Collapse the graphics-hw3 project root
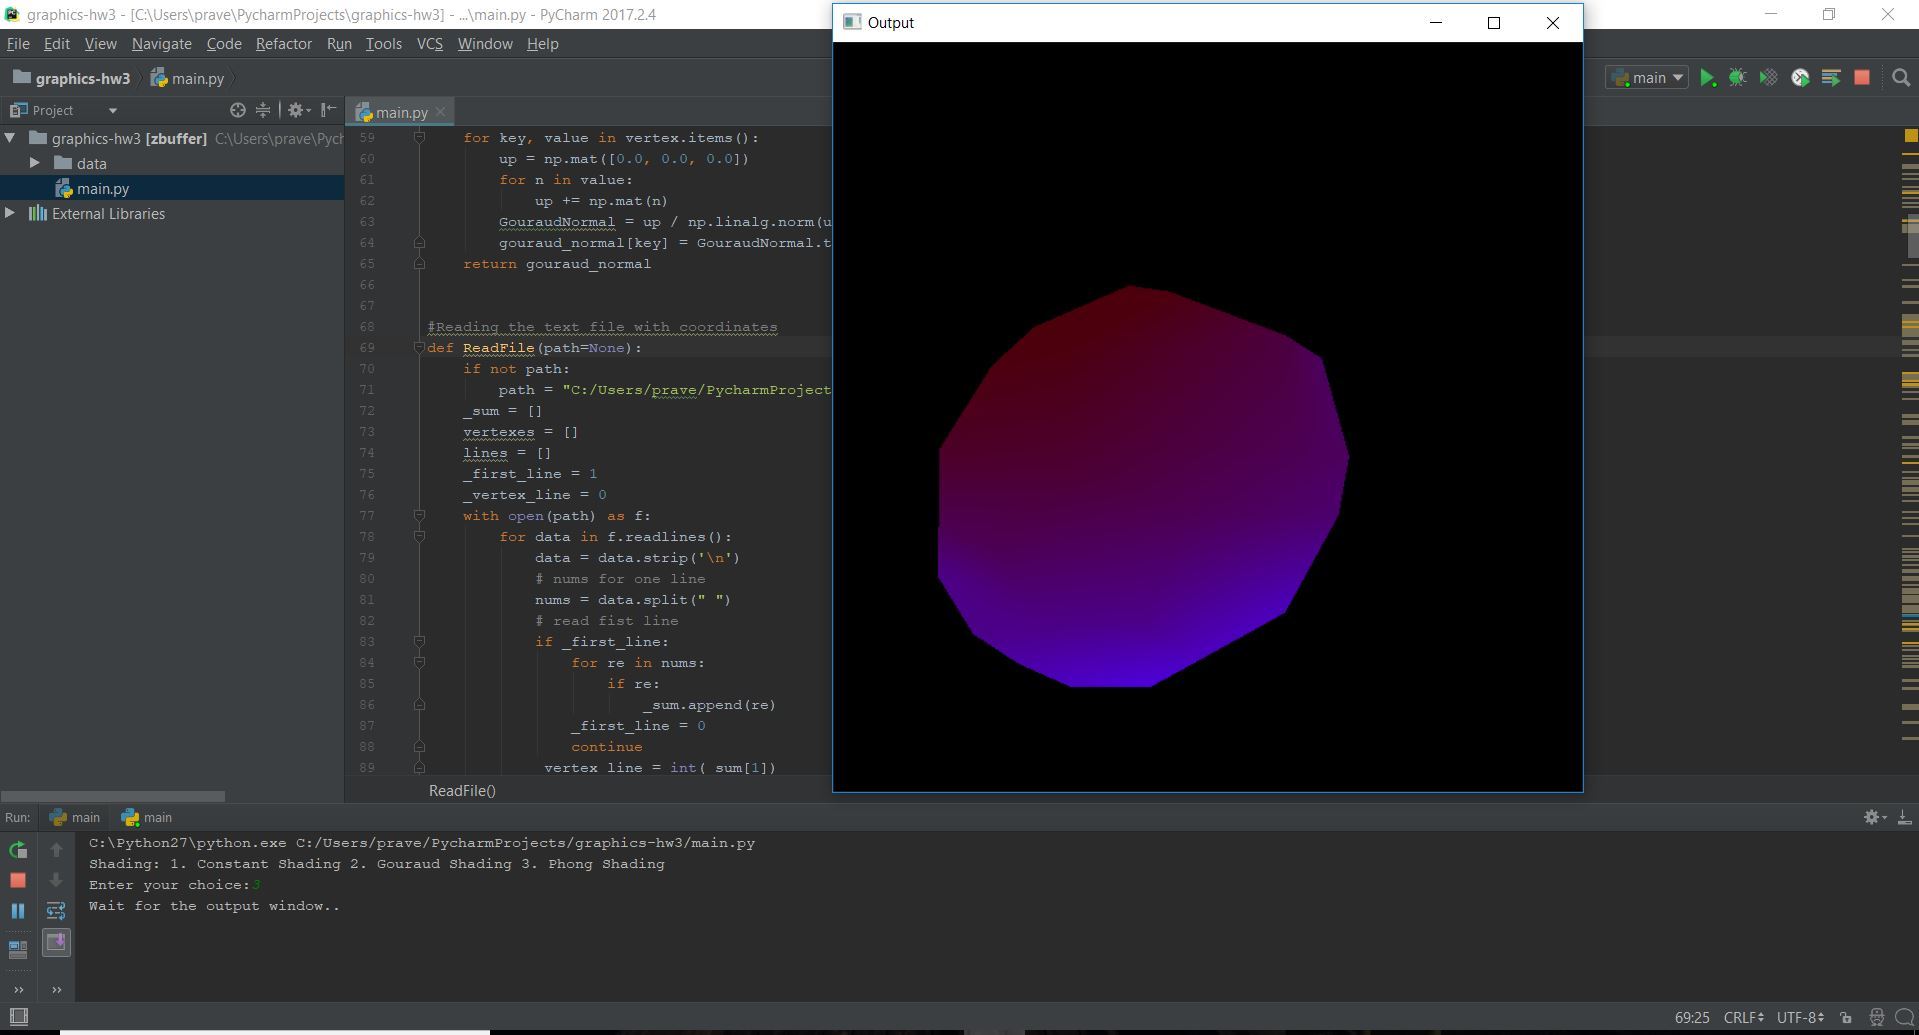Screen dimensions: 1919x1035 click(x=10, y=138)
